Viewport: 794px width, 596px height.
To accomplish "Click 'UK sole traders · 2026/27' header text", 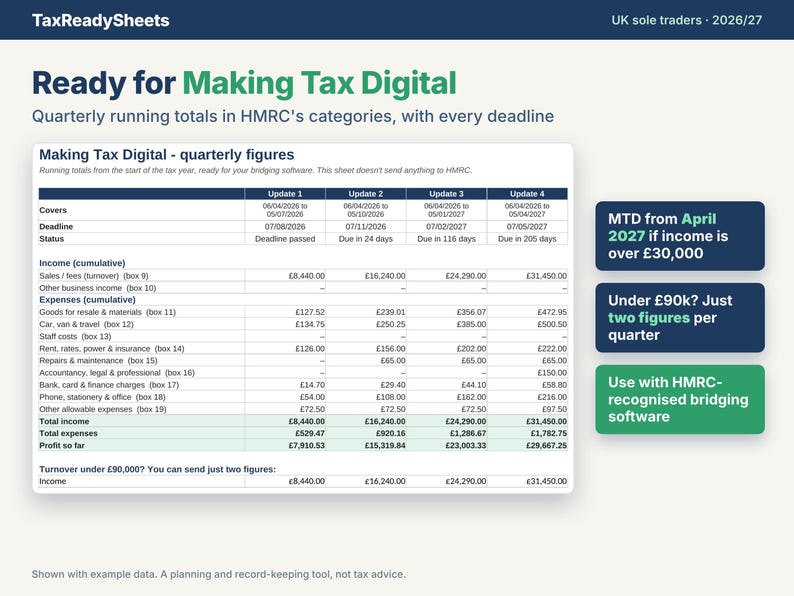I will click(686, 20).
